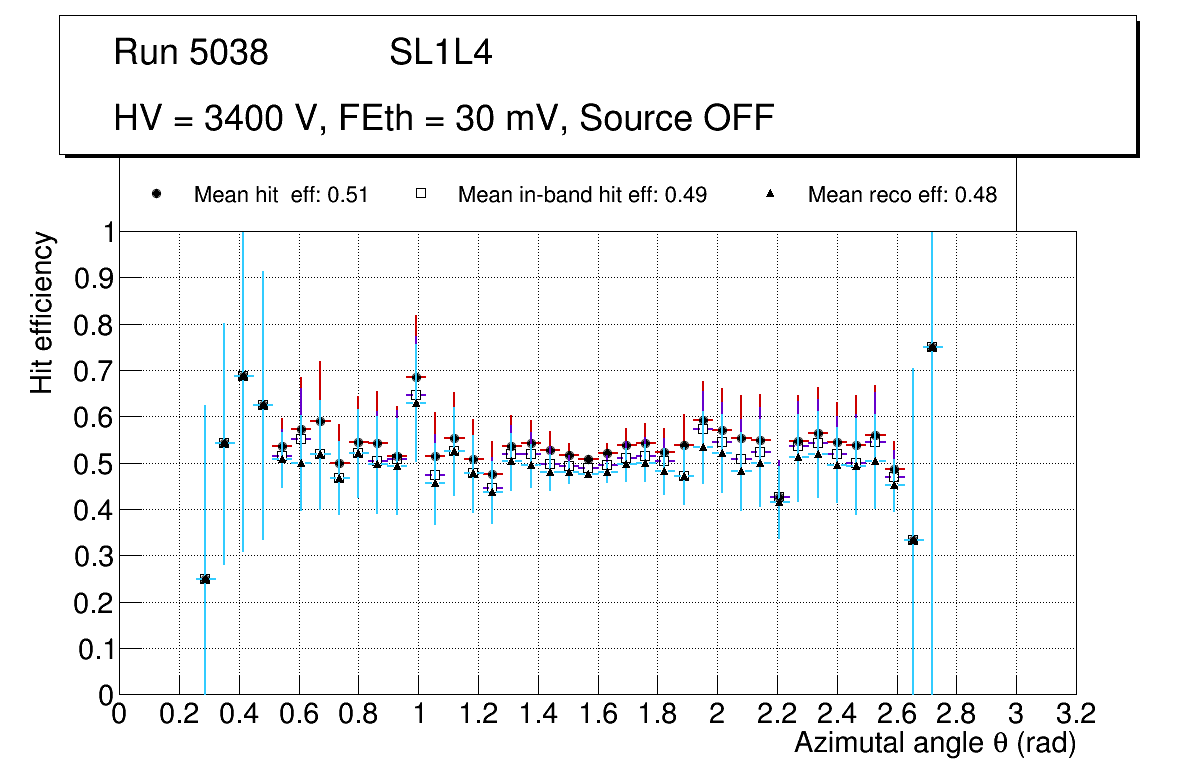Viewport: 1196px width, 772px height.
Task: Click the open square legend marker
Action: click(x=421, y=195)
